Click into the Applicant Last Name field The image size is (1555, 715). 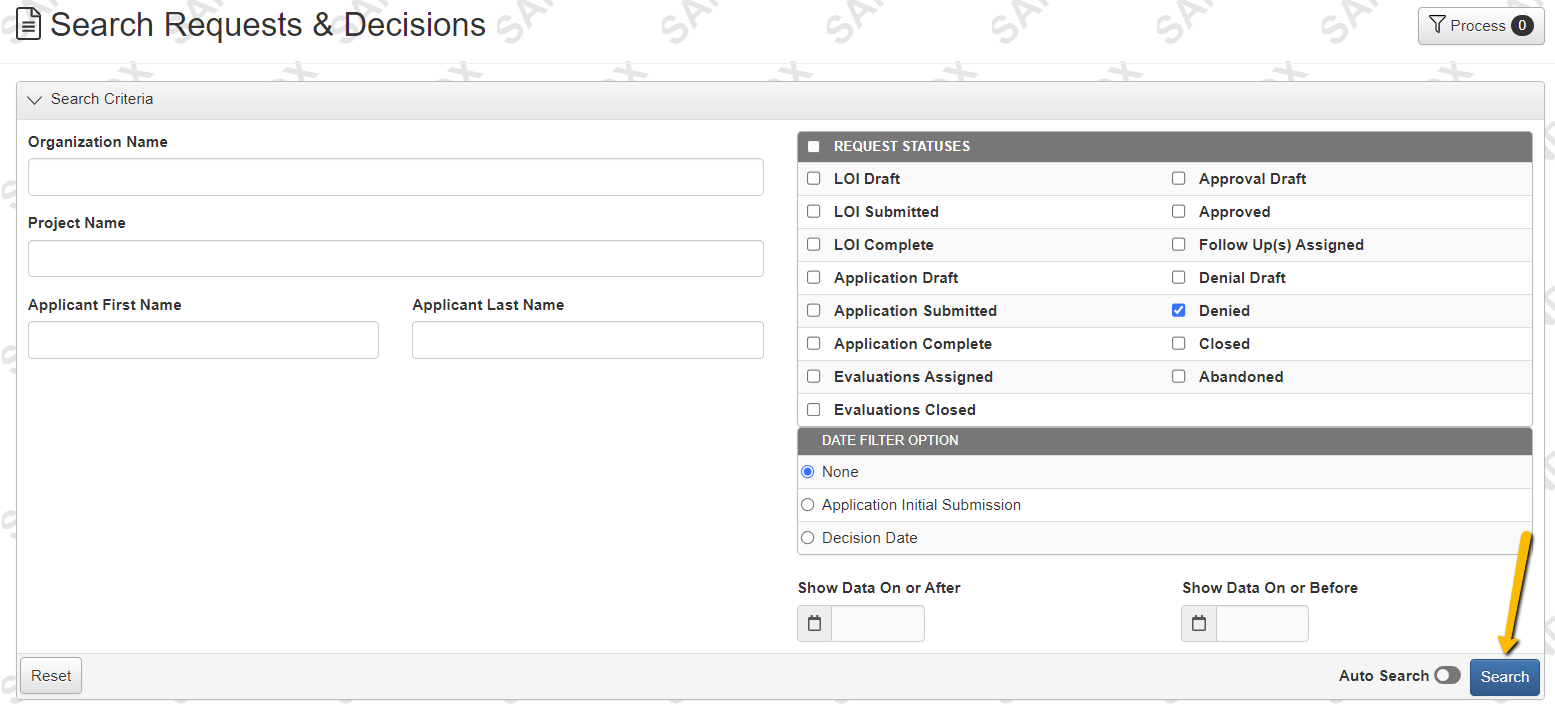click(587, 340)
